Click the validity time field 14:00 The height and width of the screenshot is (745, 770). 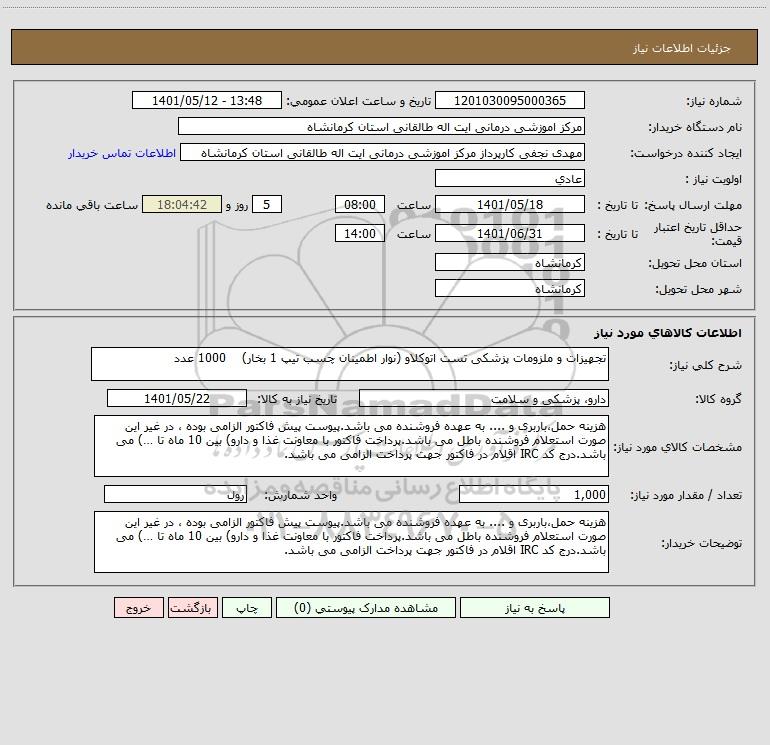[359, 233]
